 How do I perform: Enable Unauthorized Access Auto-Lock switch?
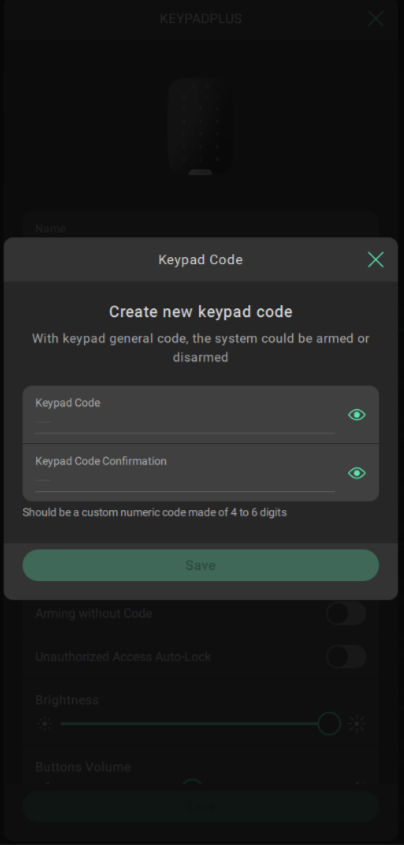(x=346, y=657)
